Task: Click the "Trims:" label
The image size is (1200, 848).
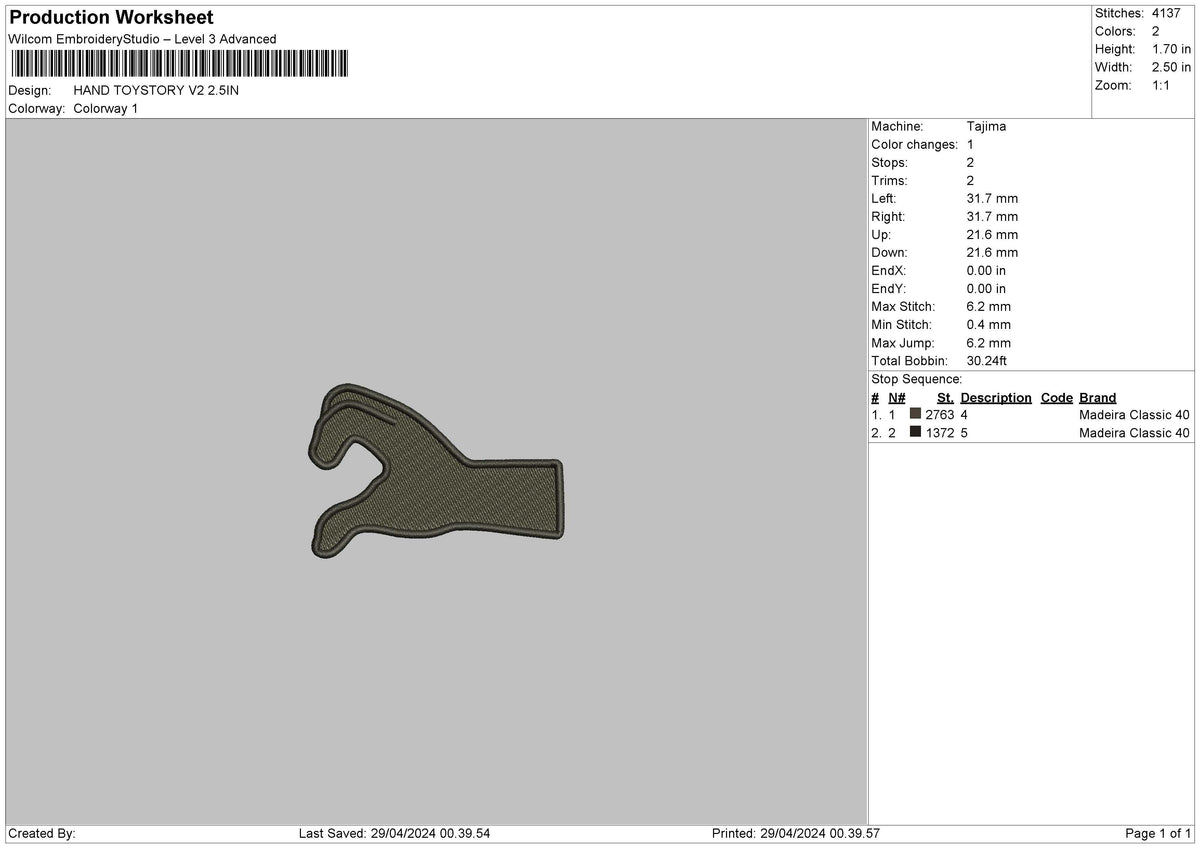Action: (x=890, y=180)
